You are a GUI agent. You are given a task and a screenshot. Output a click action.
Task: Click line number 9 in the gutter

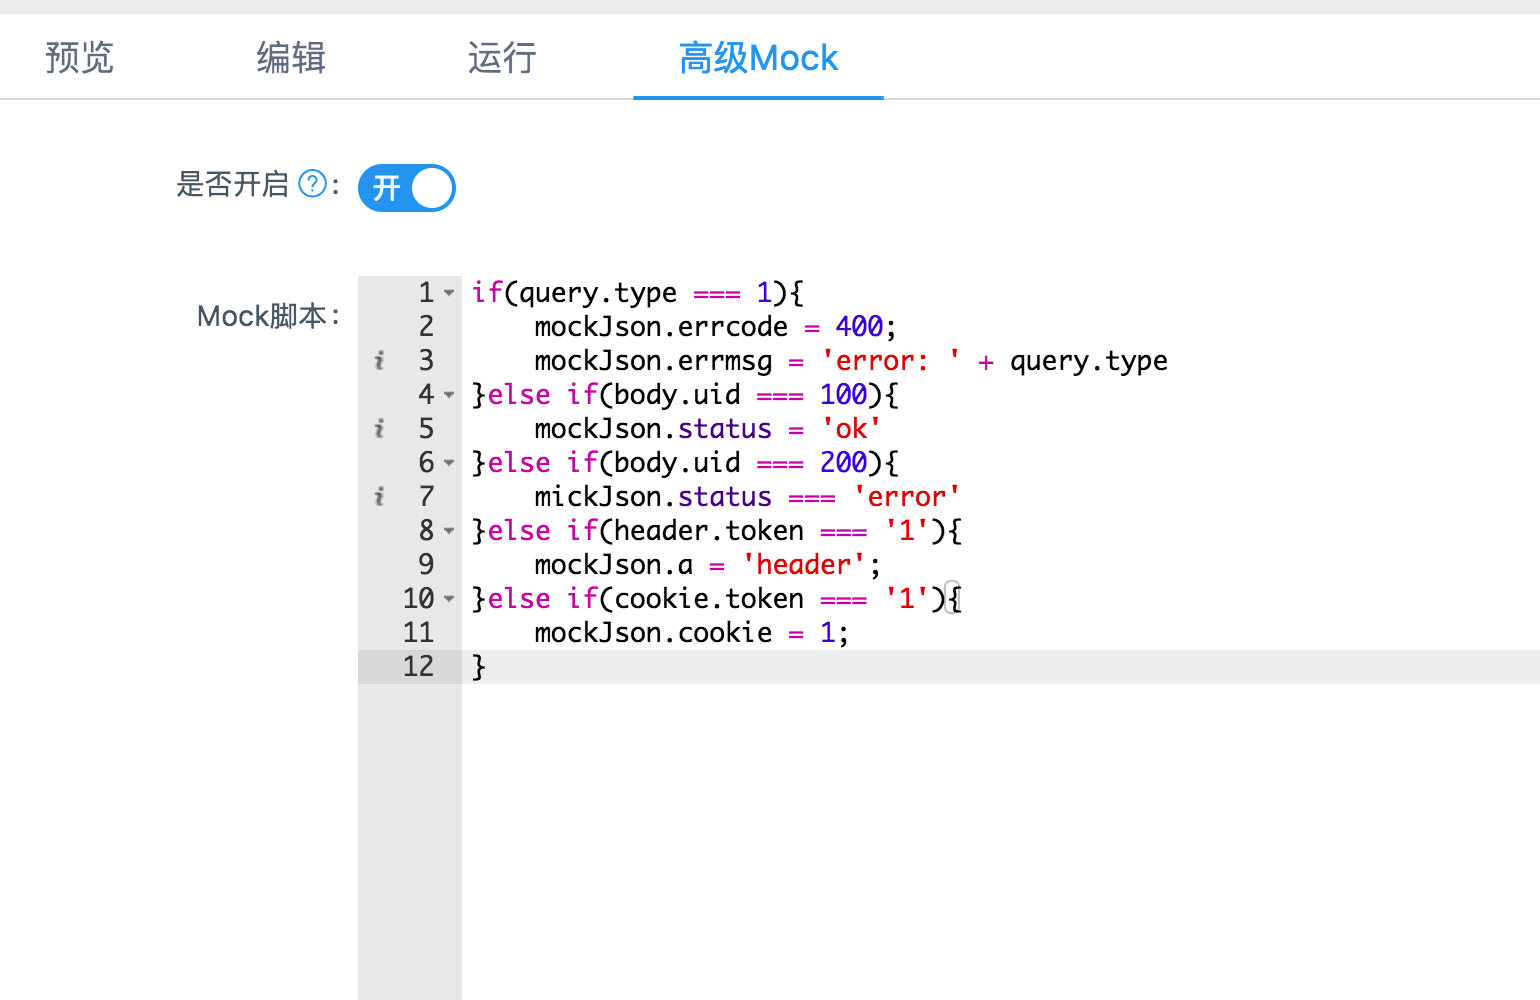pos(426,565)
